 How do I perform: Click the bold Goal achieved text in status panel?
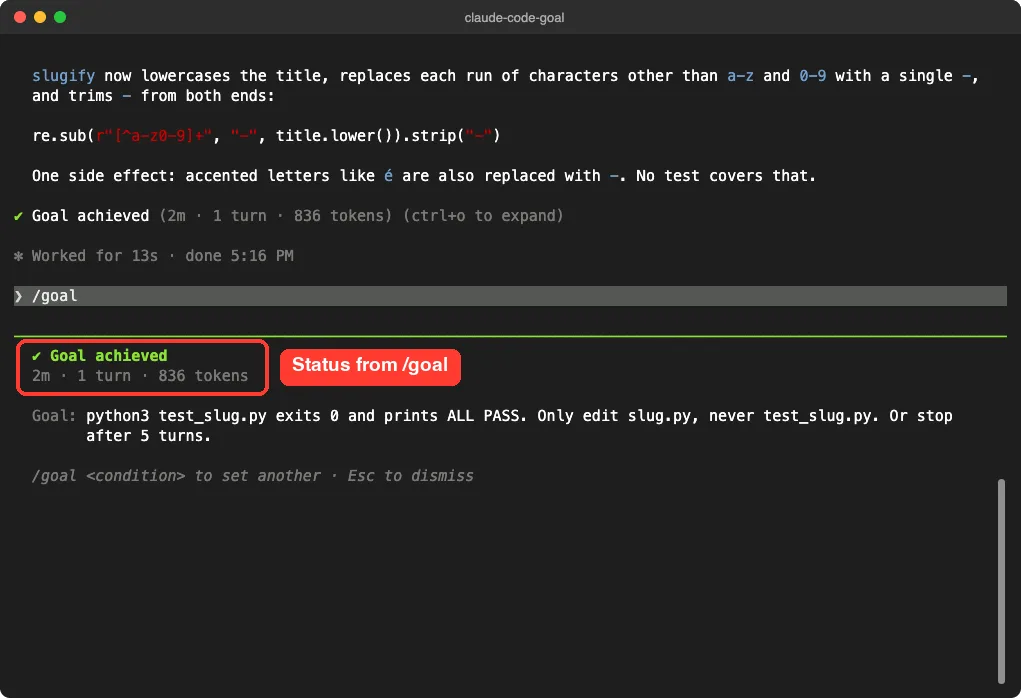(x=109, y=356)
